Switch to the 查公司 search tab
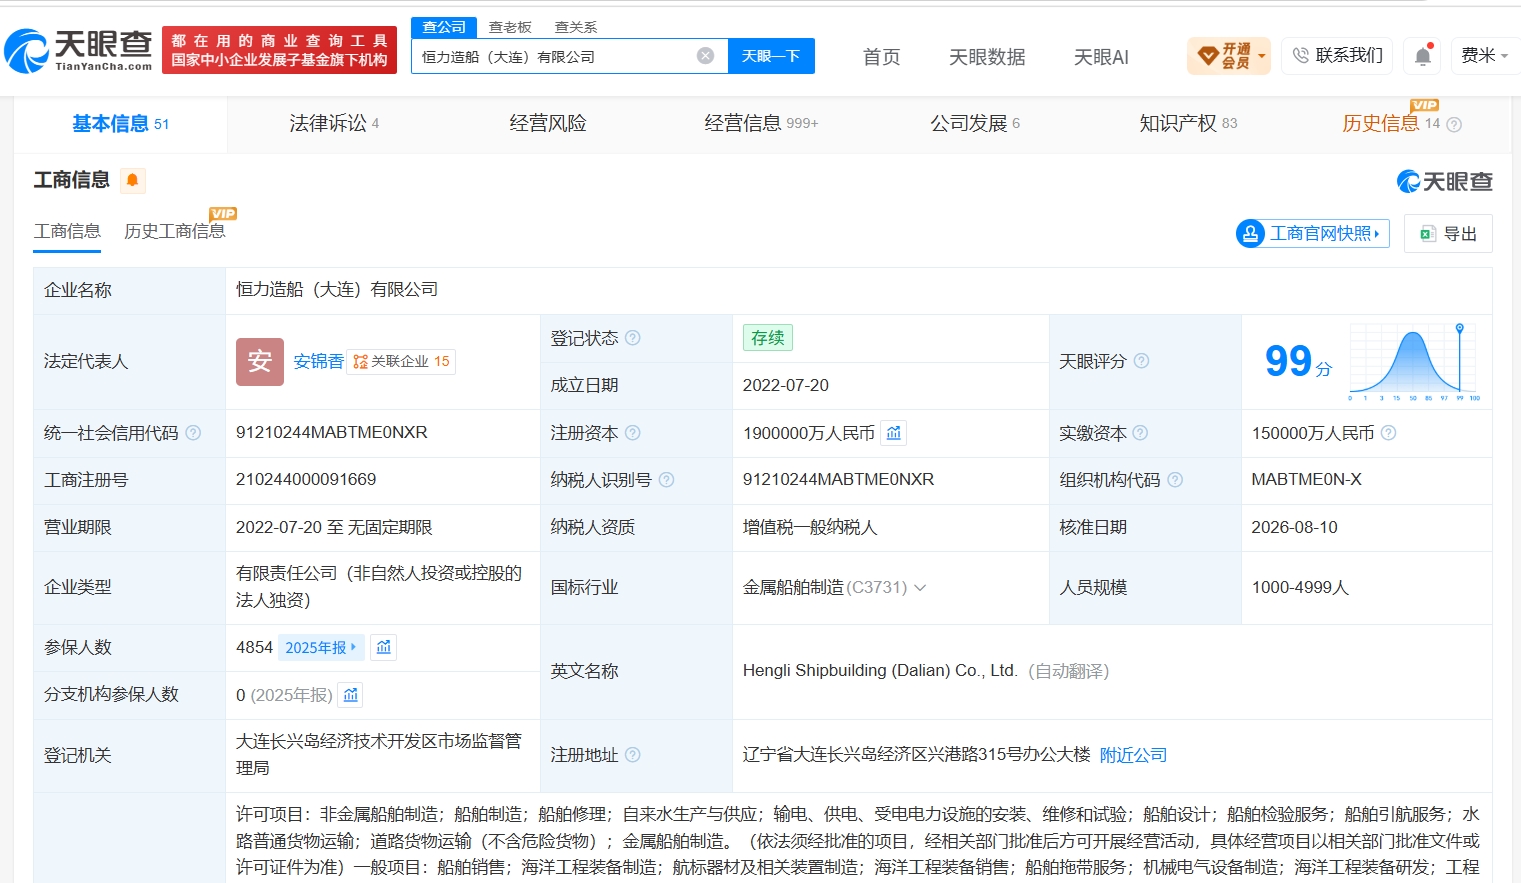This screenshot has height=883, width=1521. [444, 27]
